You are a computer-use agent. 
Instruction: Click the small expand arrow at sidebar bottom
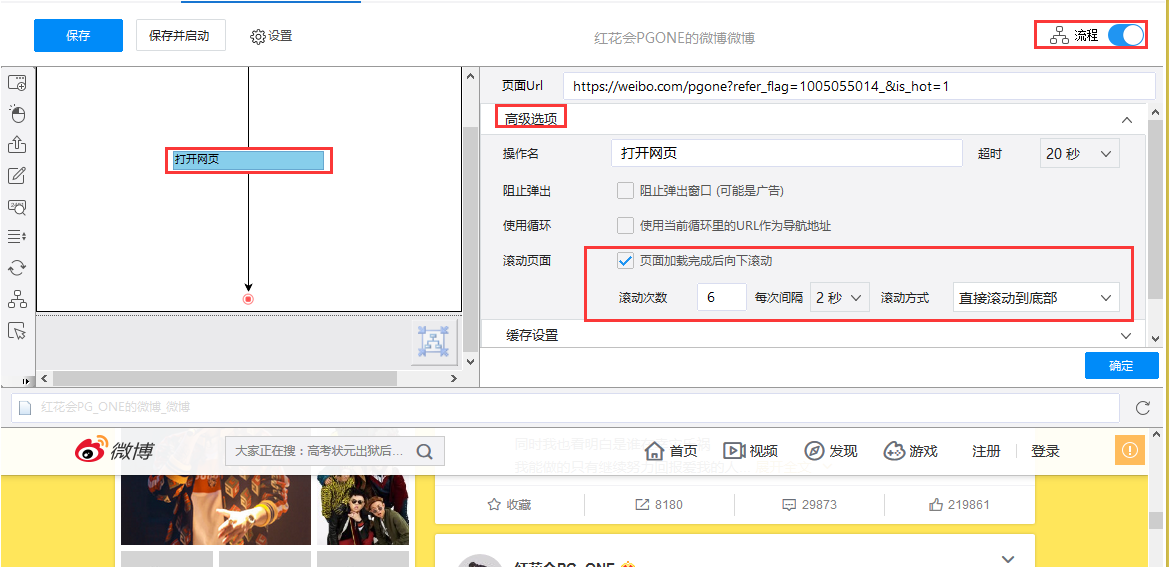coord(27,381)
